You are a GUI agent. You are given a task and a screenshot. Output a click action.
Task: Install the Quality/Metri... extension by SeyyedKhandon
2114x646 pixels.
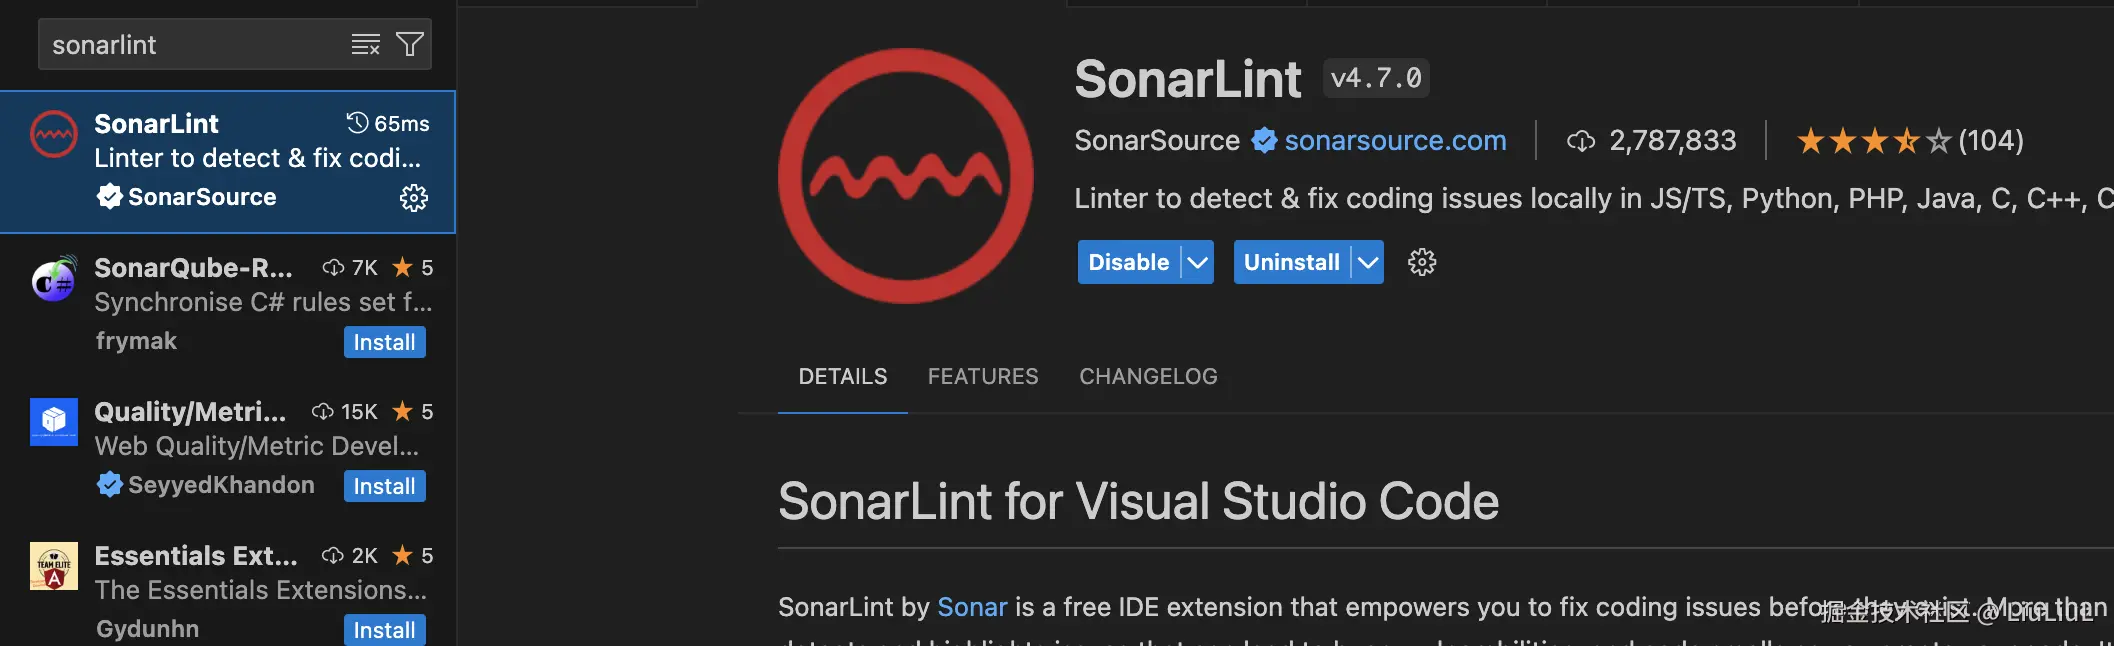pyautogui.click(x=384, y=486)
